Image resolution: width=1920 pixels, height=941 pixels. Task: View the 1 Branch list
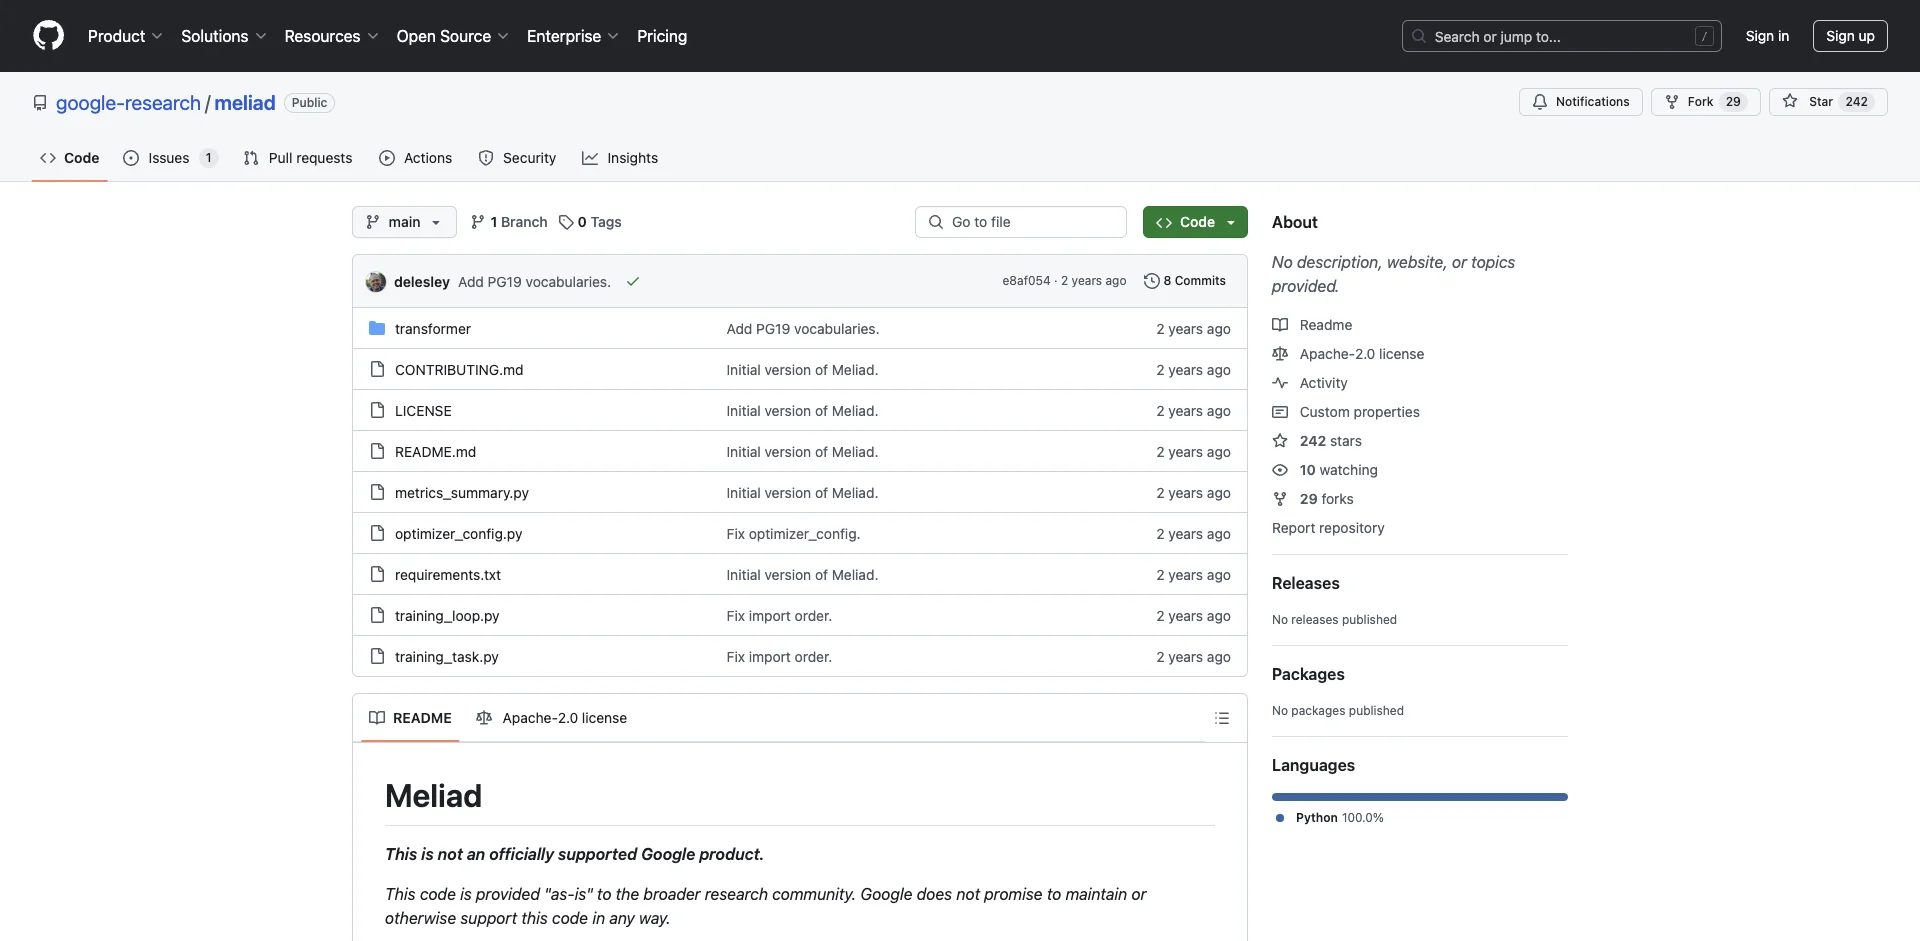[x=509, y=222]
